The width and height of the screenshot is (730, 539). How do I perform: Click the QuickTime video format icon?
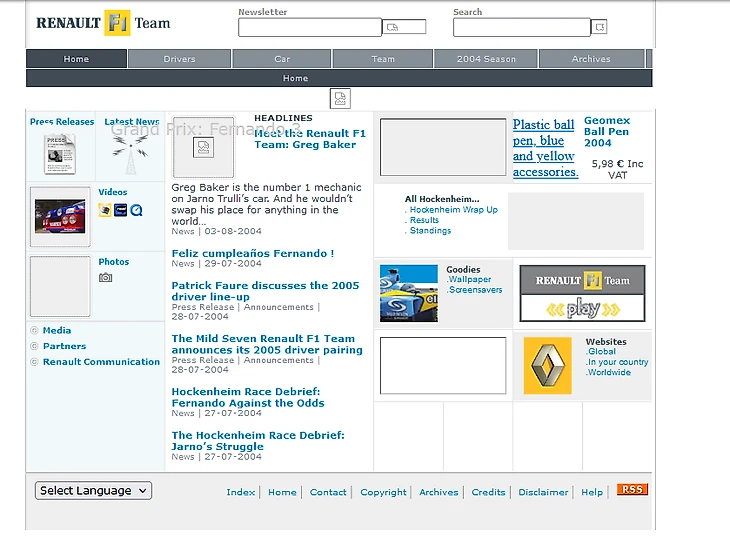pos(137,210)
